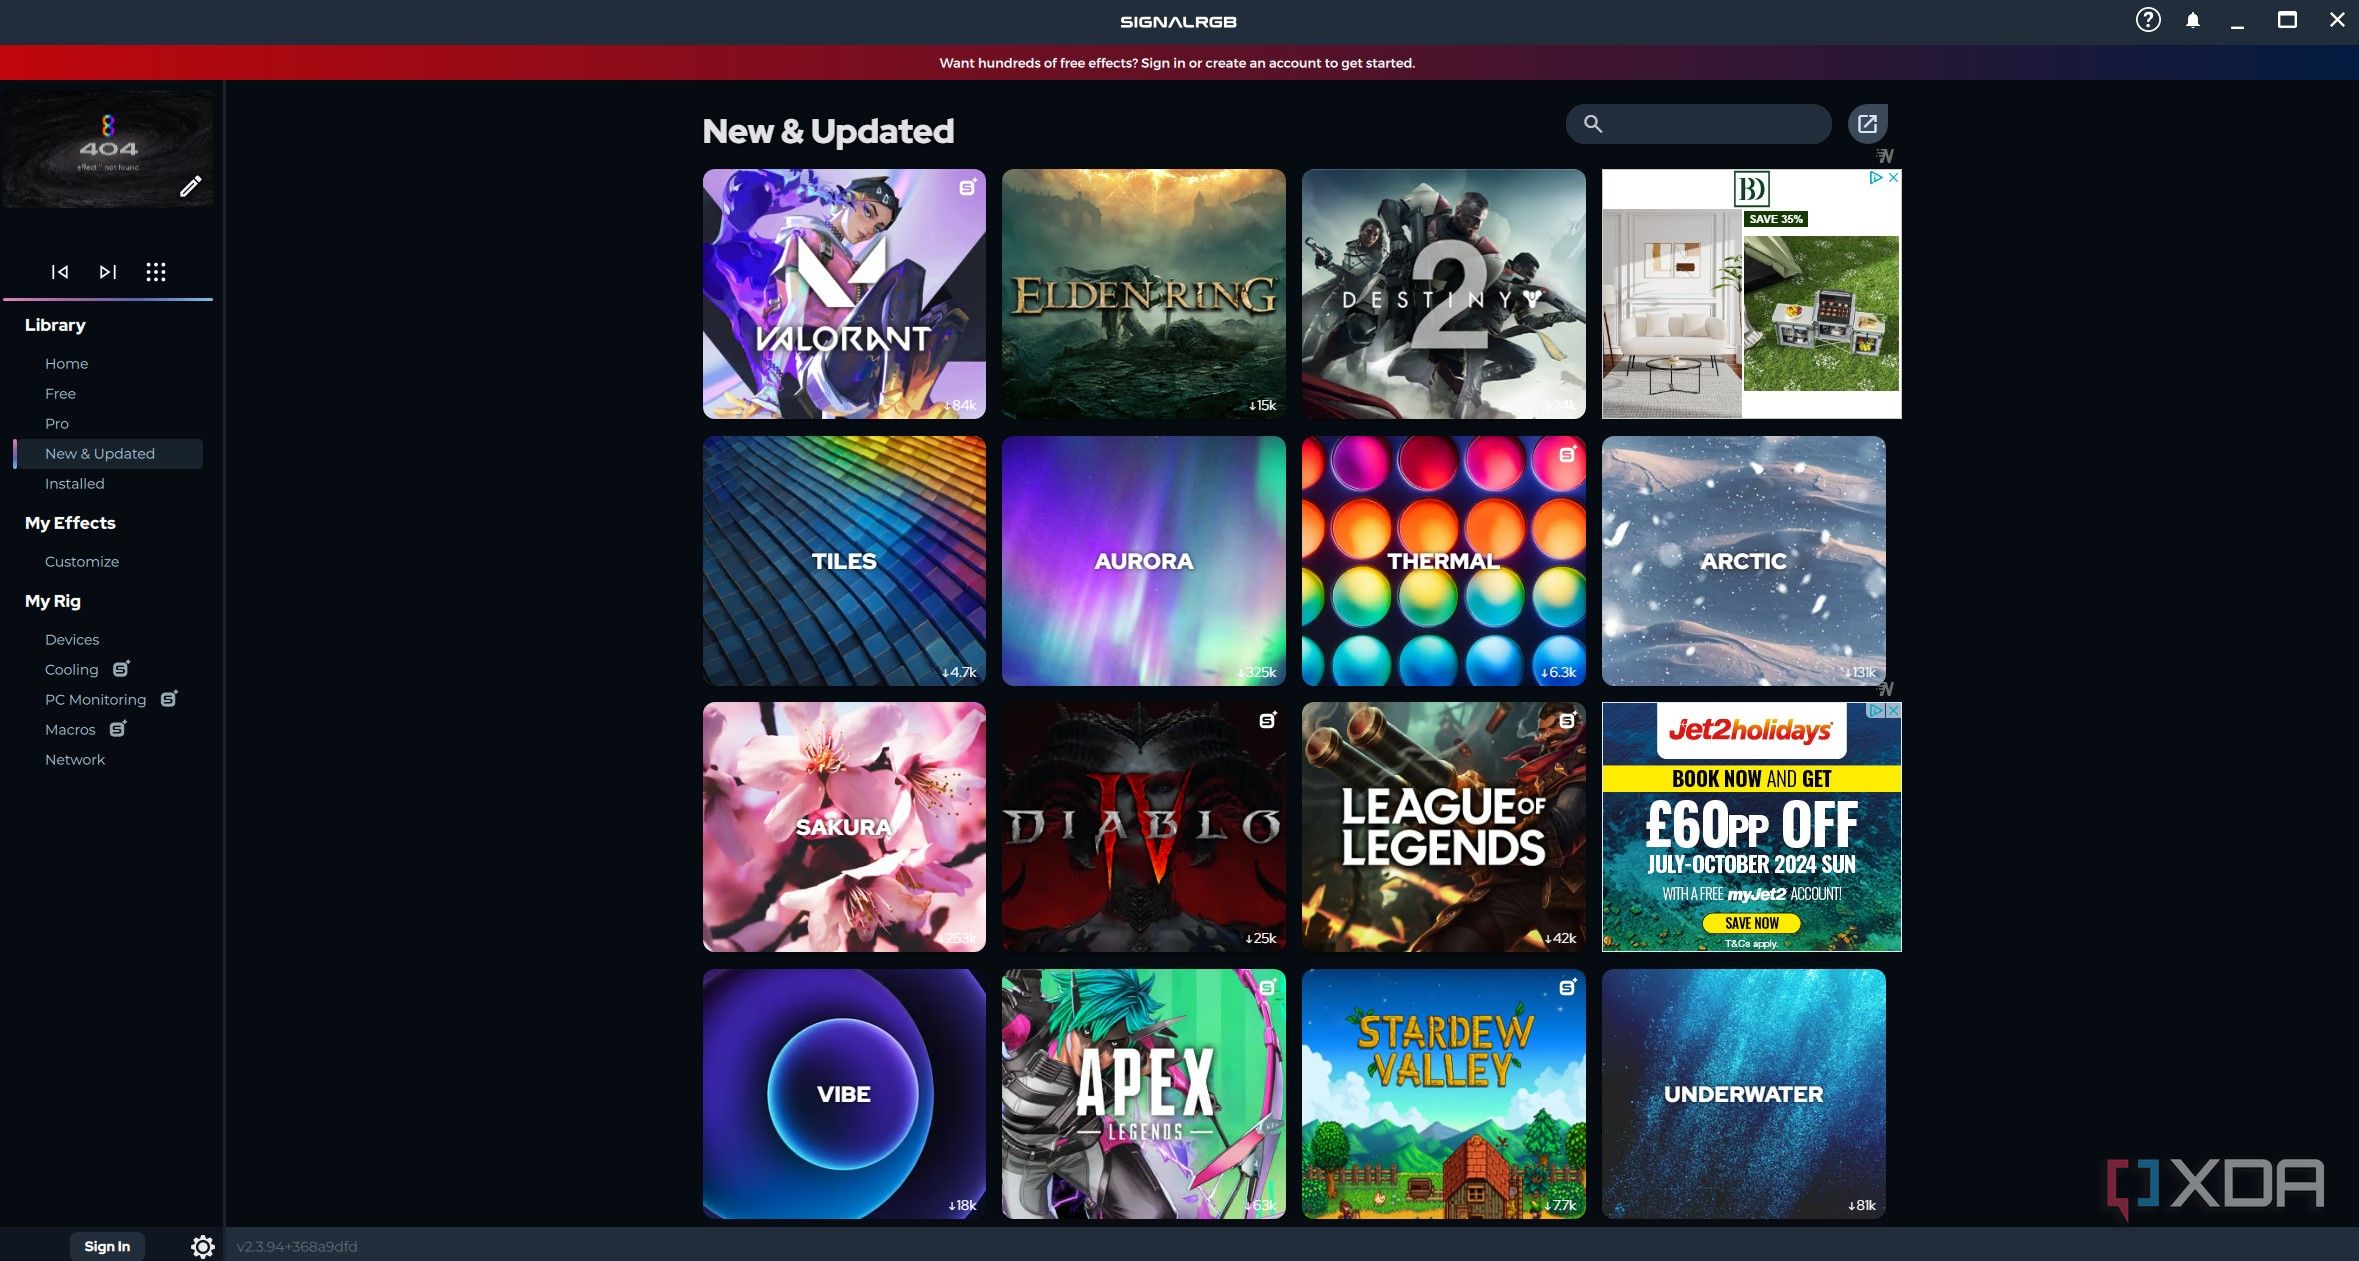Viewport: 2359px width, 1261px height.
Task: Open the Elden Ring effect thumbnail
Action: [x=1143, y=293]
